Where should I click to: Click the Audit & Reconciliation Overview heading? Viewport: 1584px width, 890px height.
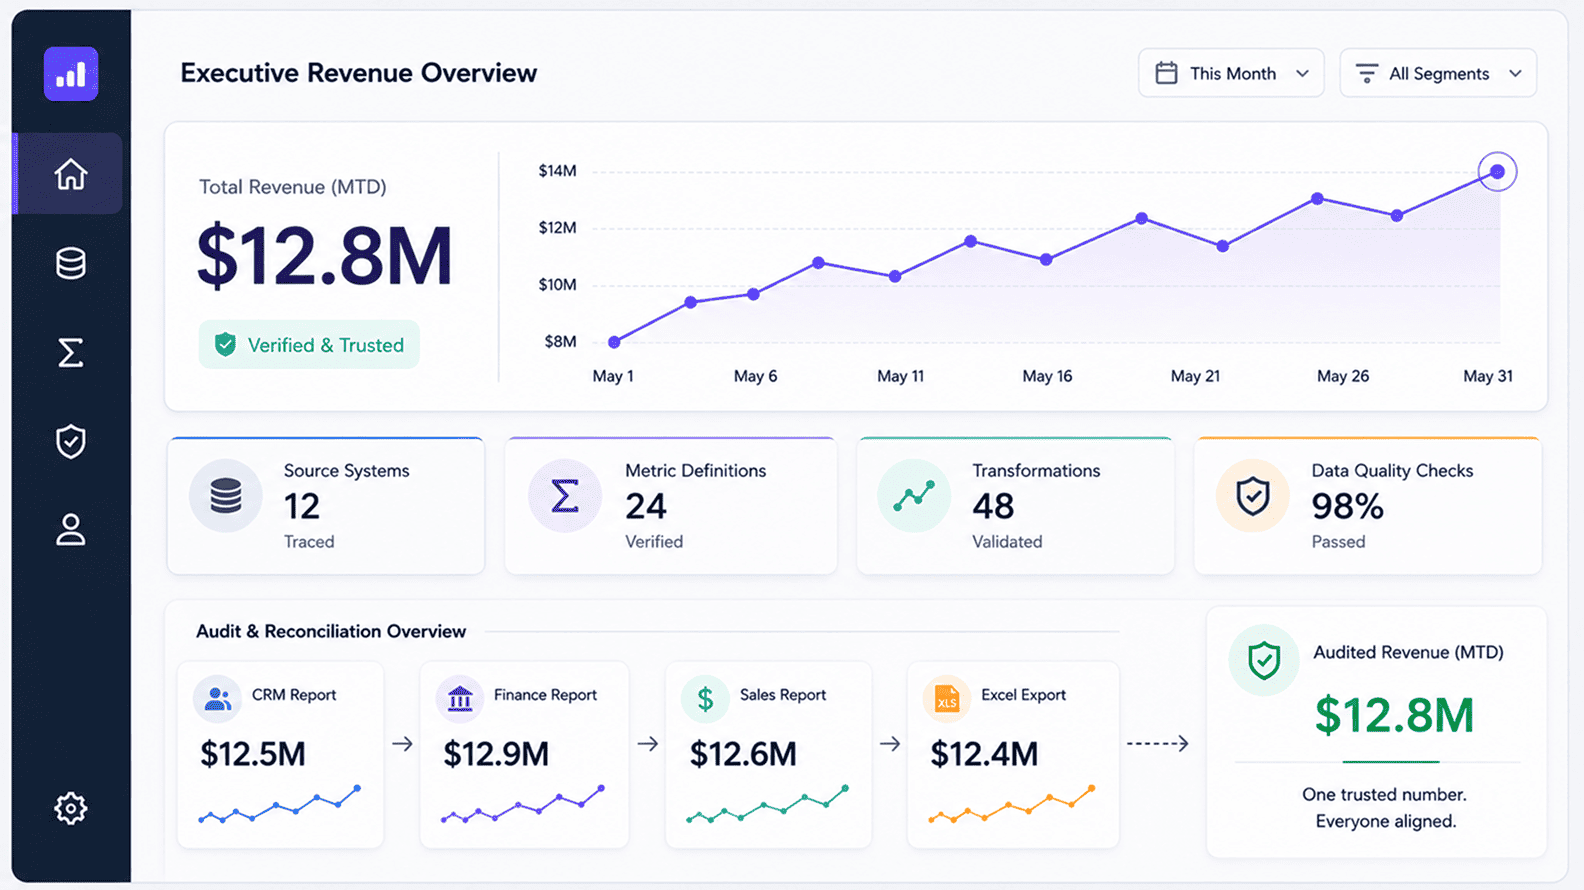click(331, 631)
